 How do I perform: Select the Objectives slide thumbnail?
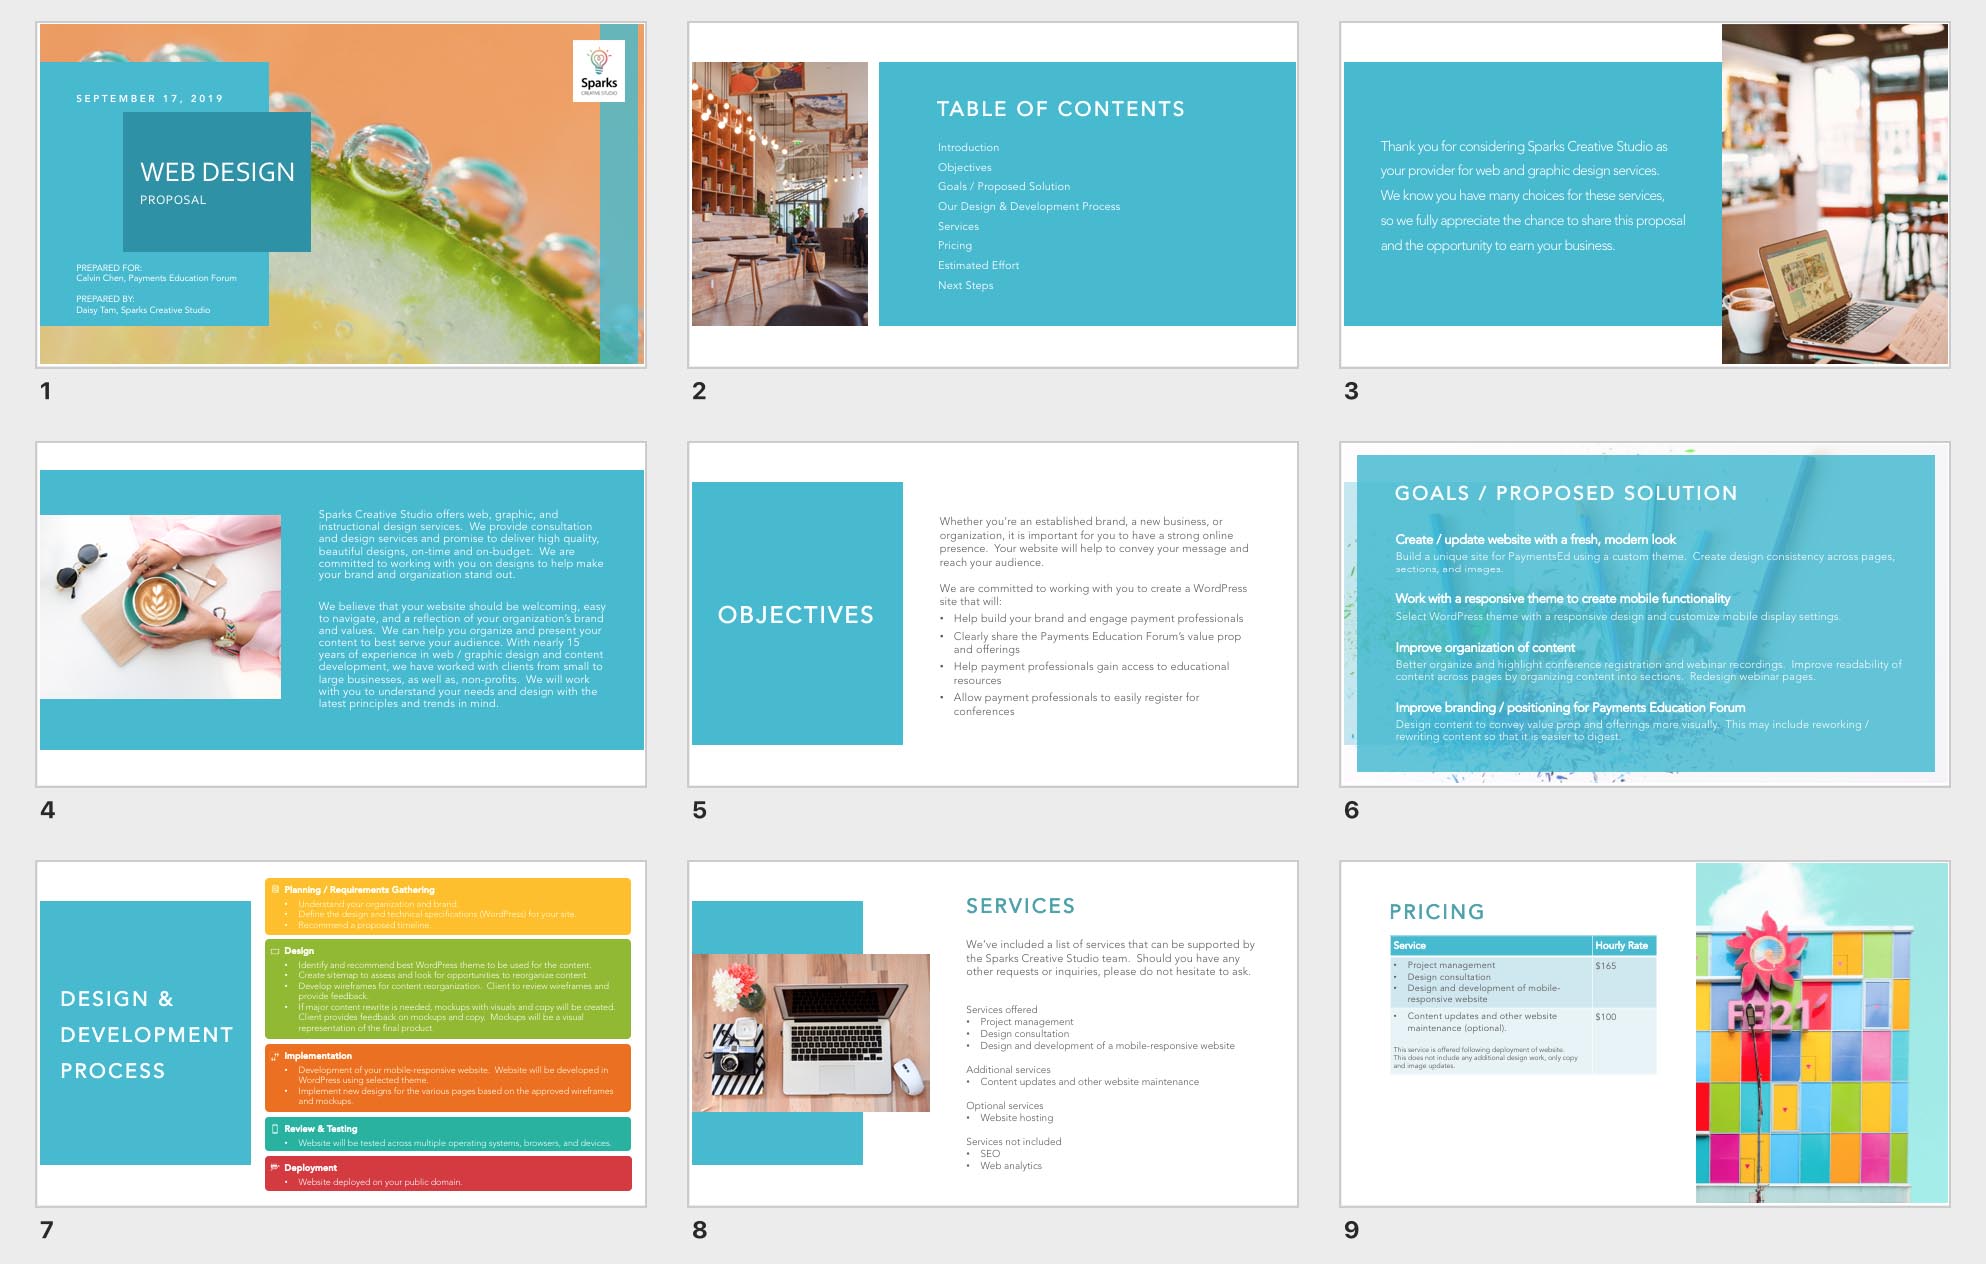(x=992, y=614)
